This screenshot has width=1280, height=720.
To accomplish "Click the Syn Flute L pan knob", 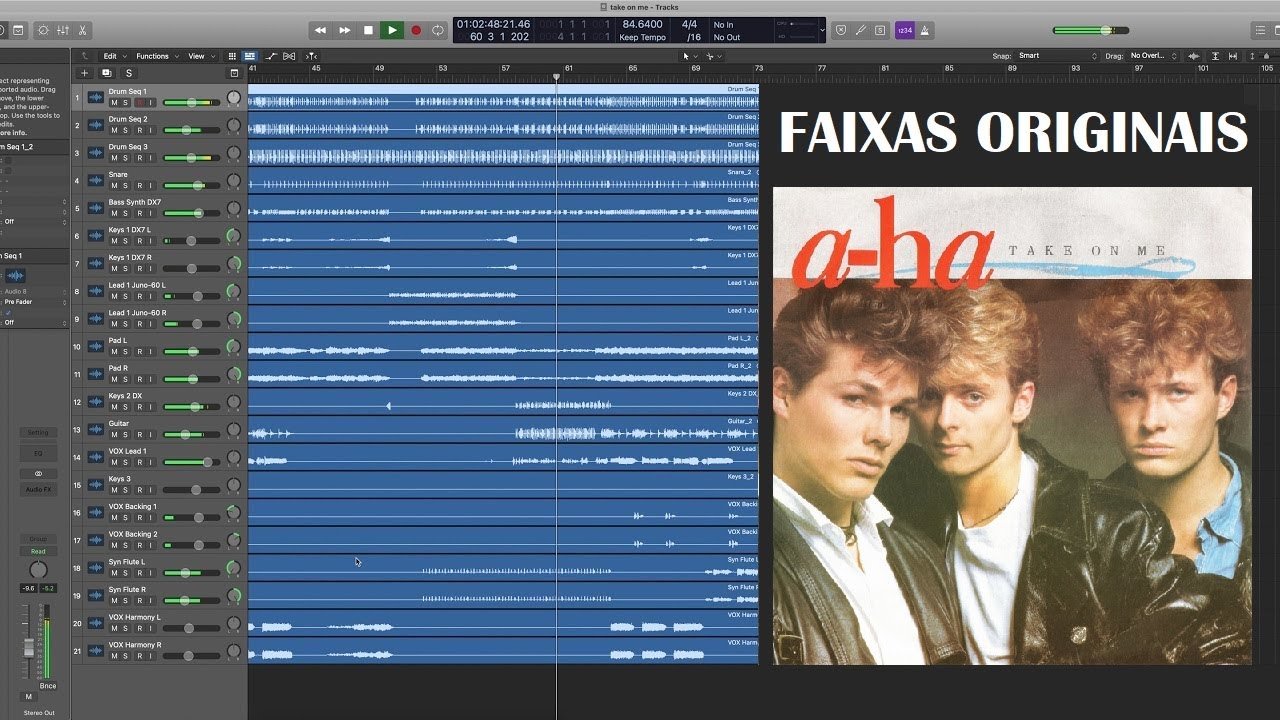I will click(233, 568).
